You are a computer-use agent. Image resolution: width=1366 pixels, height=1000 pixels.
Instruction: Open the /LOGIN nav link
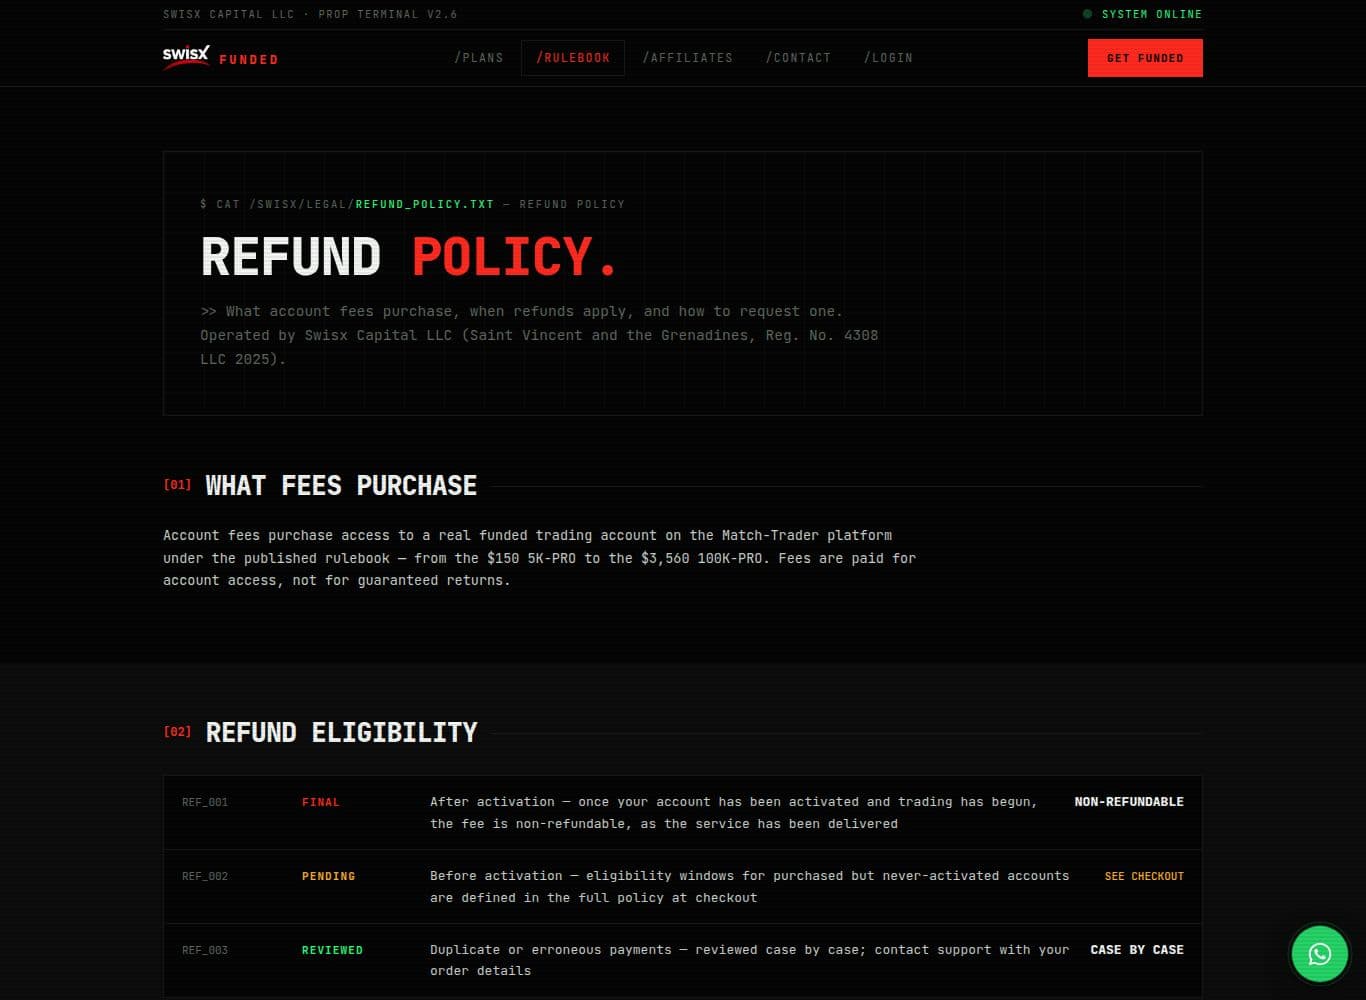coord(888,58)
